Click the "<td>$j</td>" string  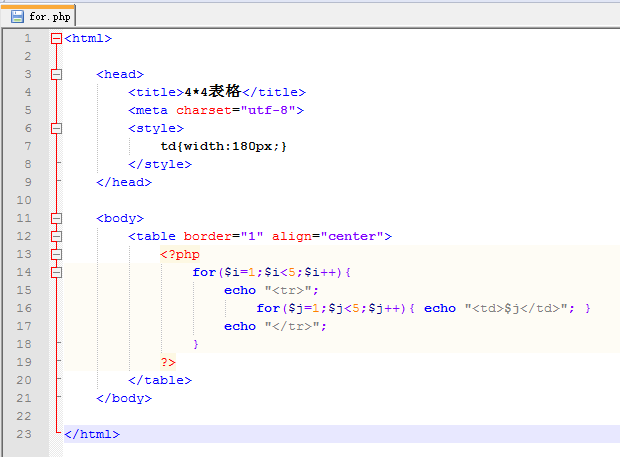[516, 308]
